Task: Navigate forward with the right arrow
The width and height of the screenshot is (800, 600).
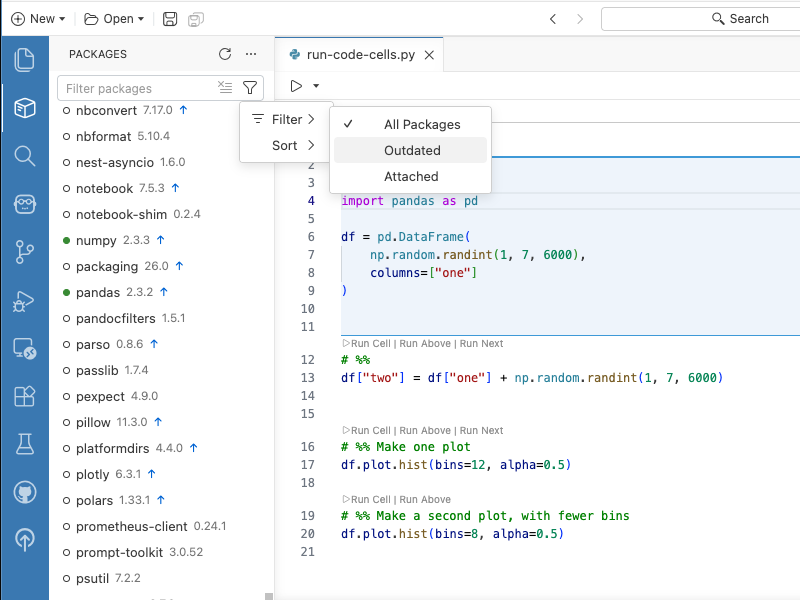Action: 580,19
